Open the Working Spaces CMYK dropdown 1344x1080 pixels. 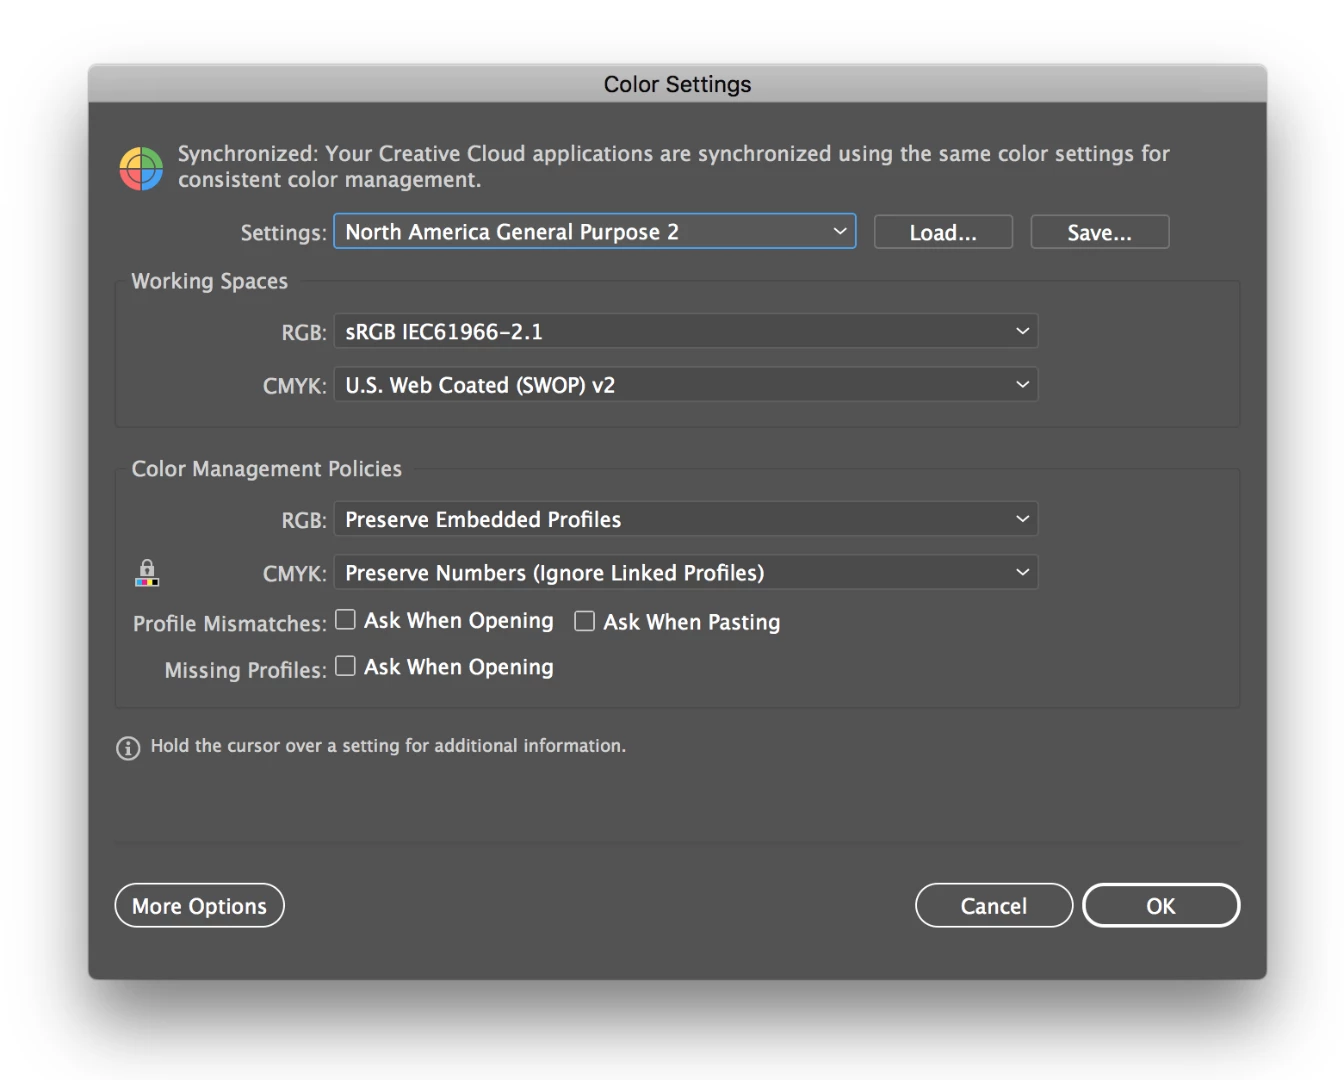[x=686, y=385]
